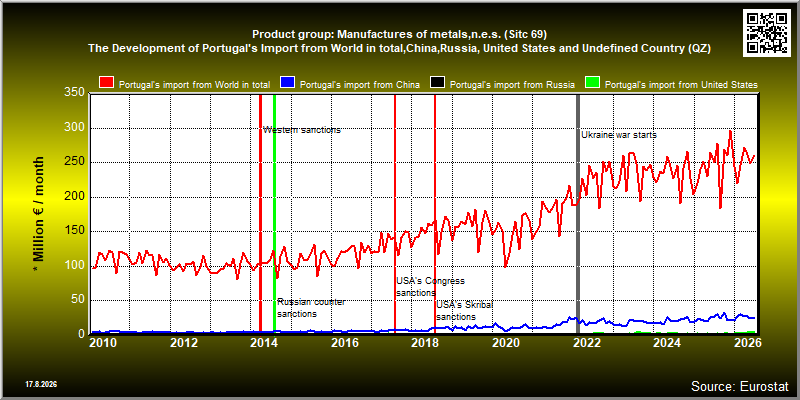Select the red World total legend swatch

pos(107,84)
